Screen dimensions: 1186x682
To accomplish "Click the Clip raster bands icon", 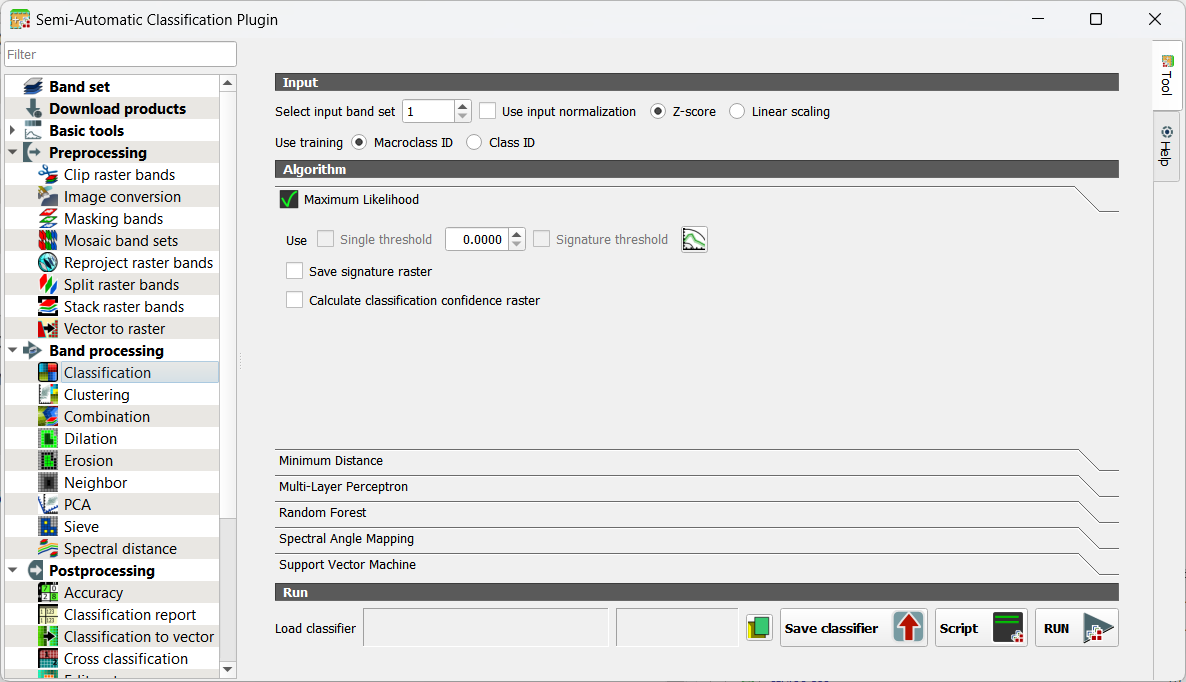I will pyautogui.click(x=48, y=175).
